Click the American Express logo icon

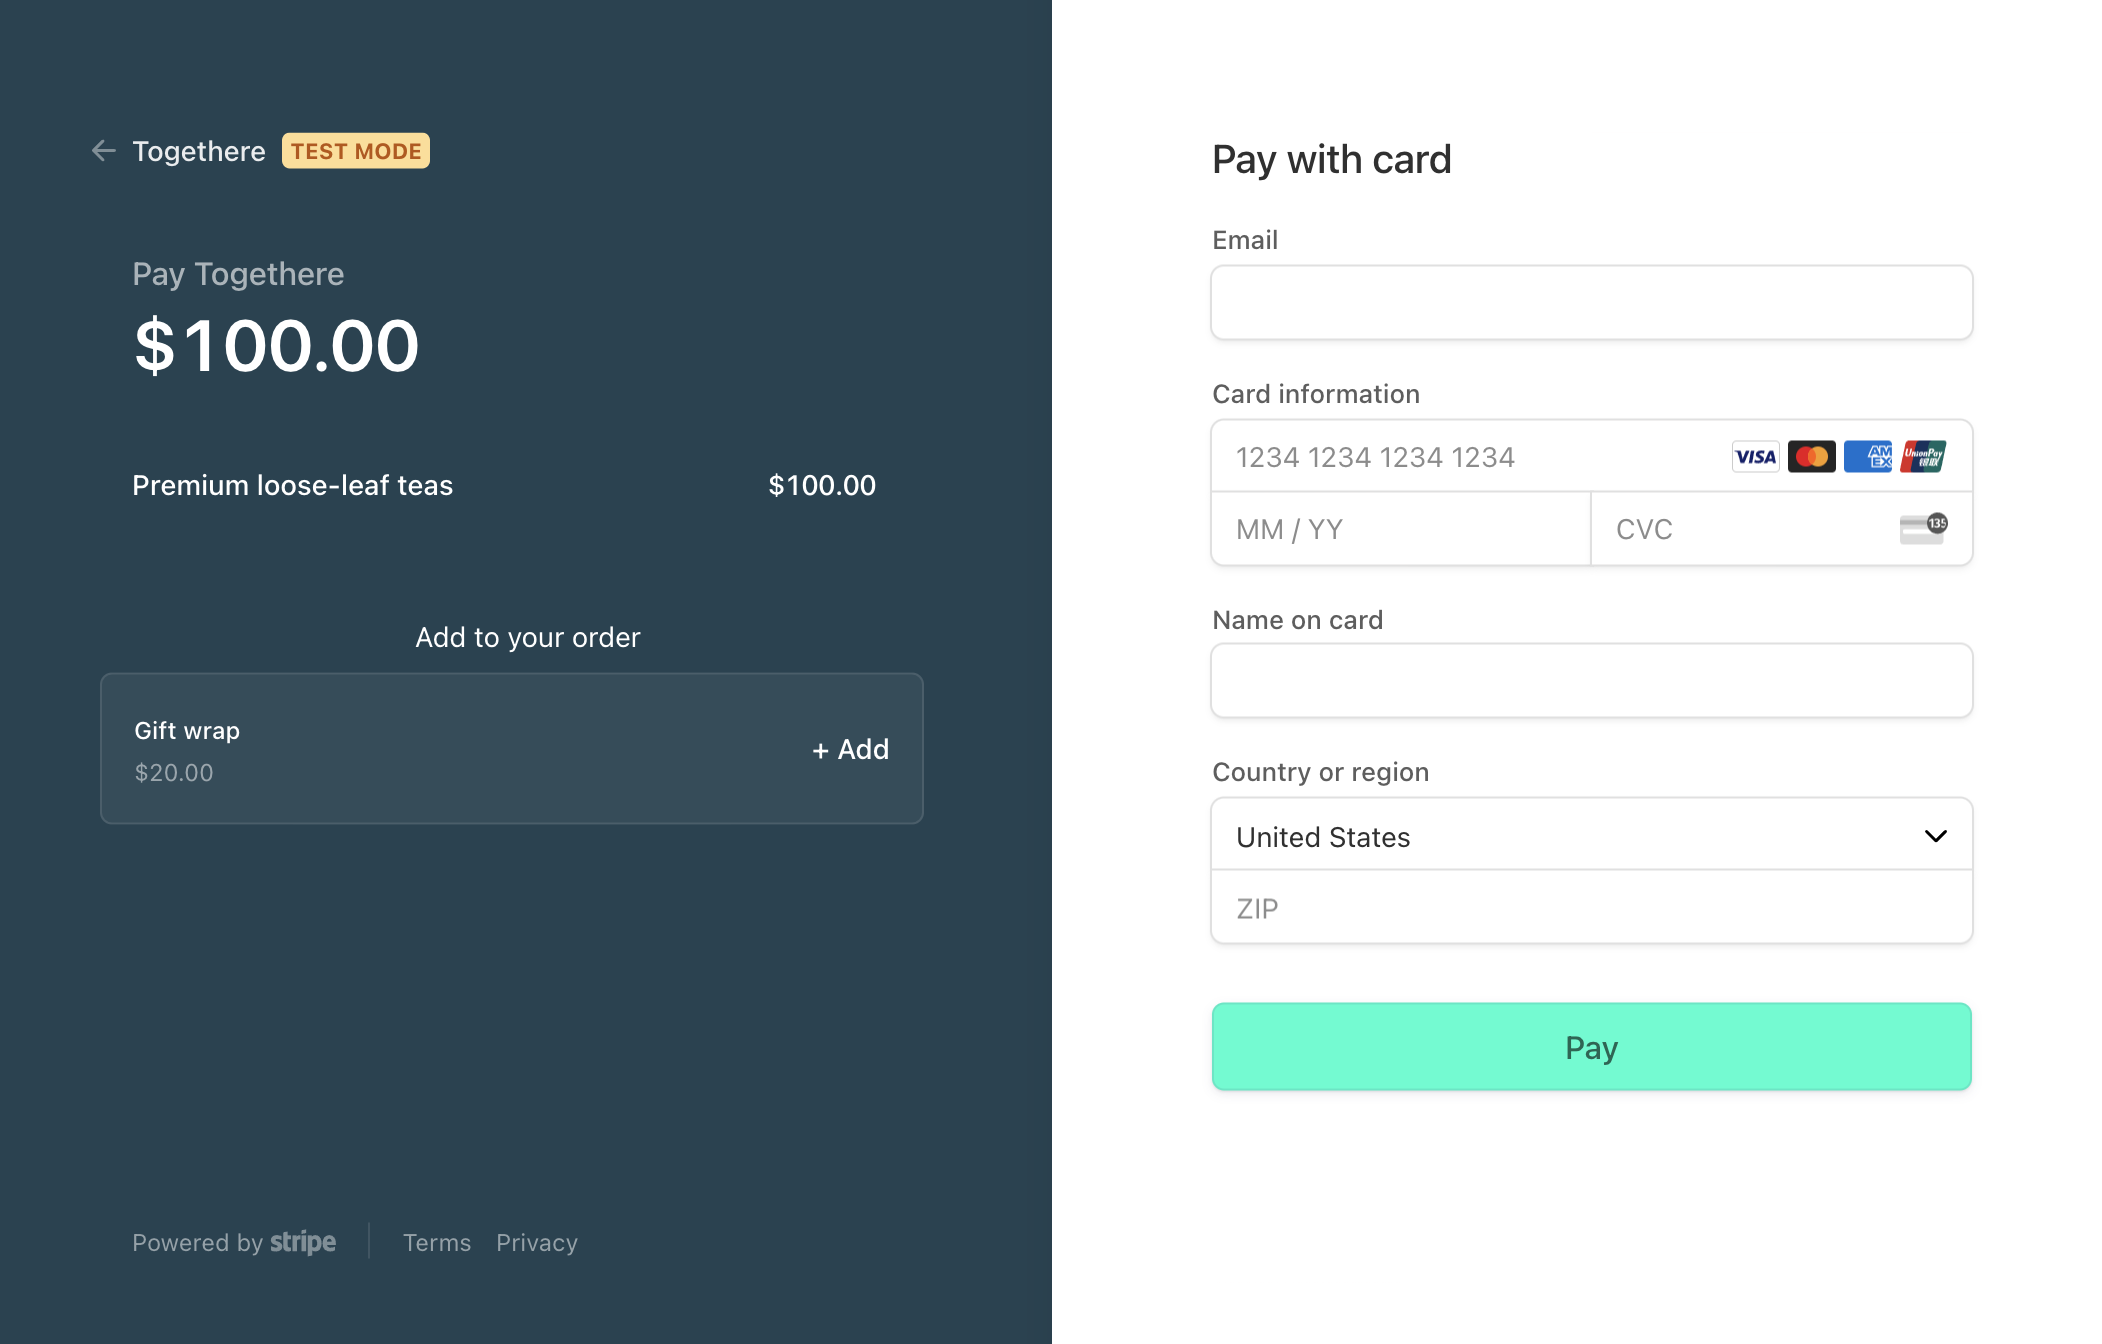pos(1867,457)
